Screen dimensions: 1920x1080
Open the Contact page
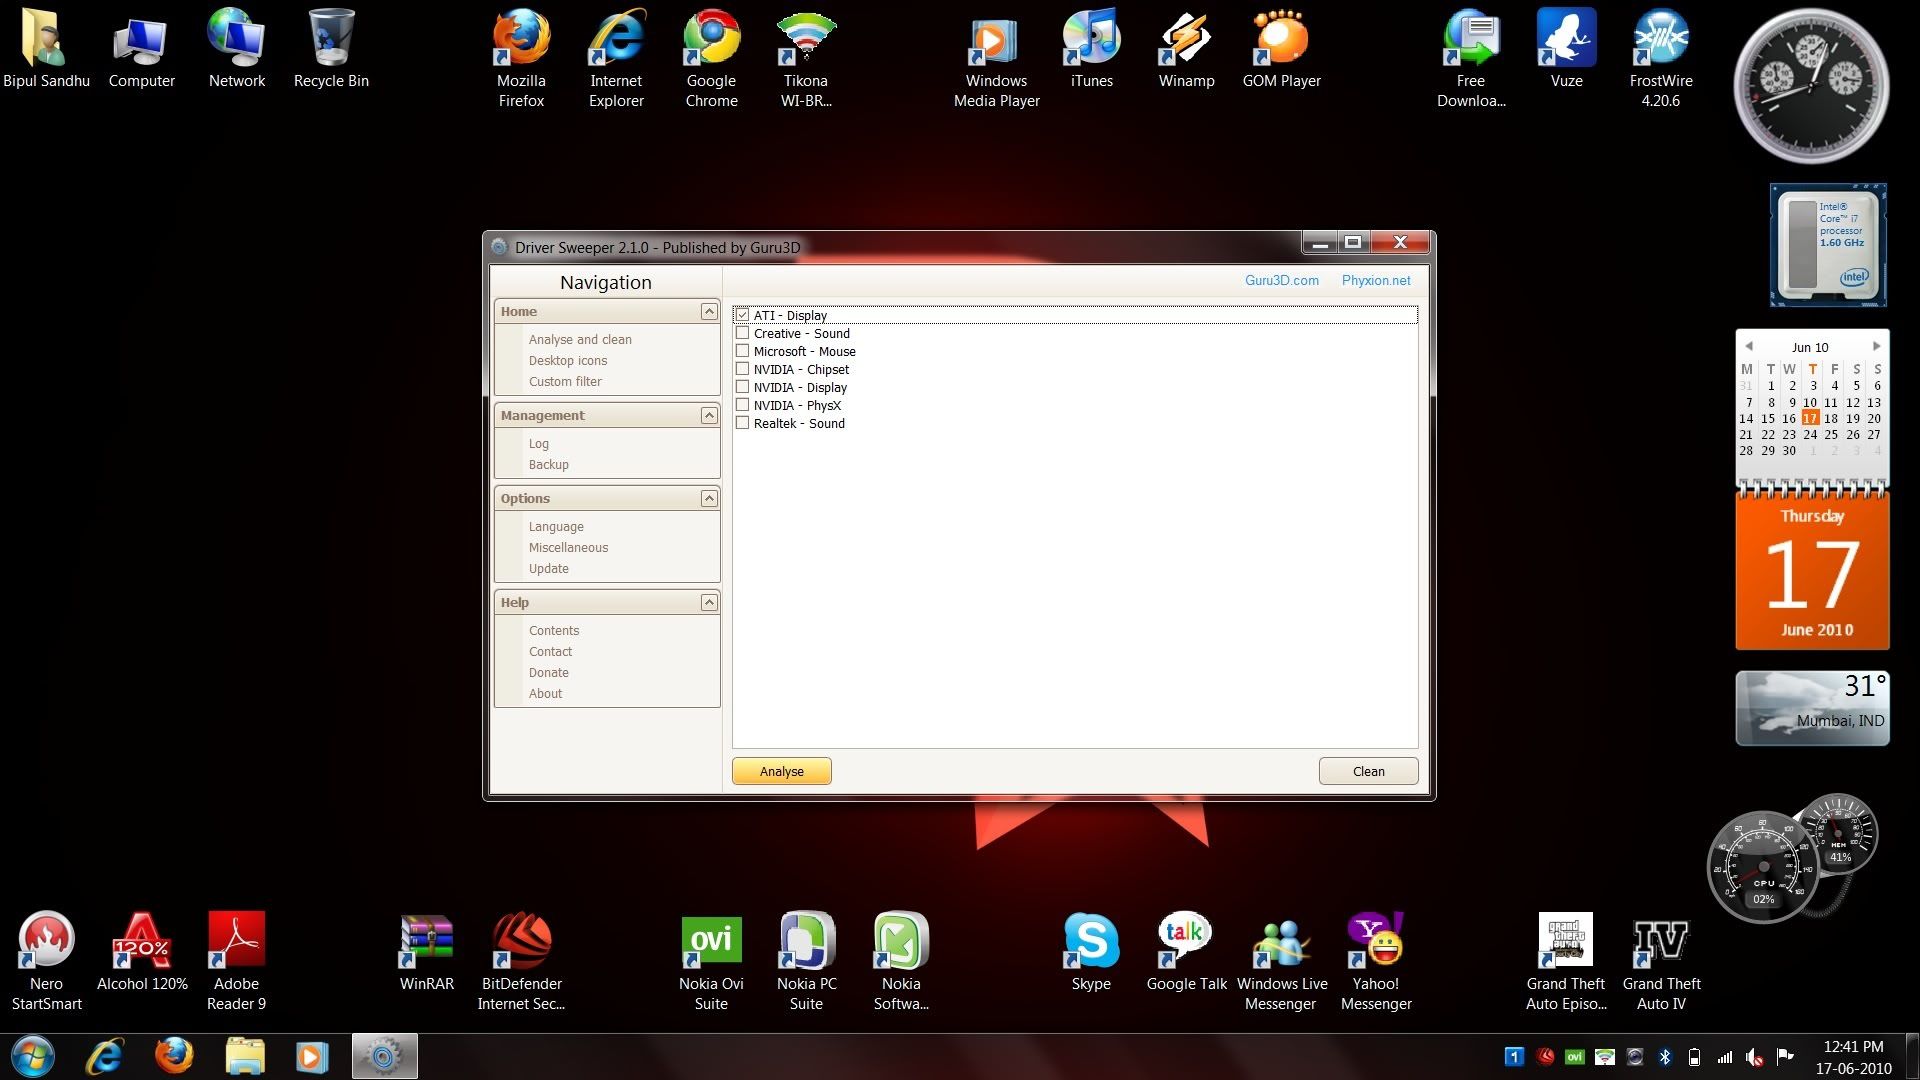click(x=551, y=652)
